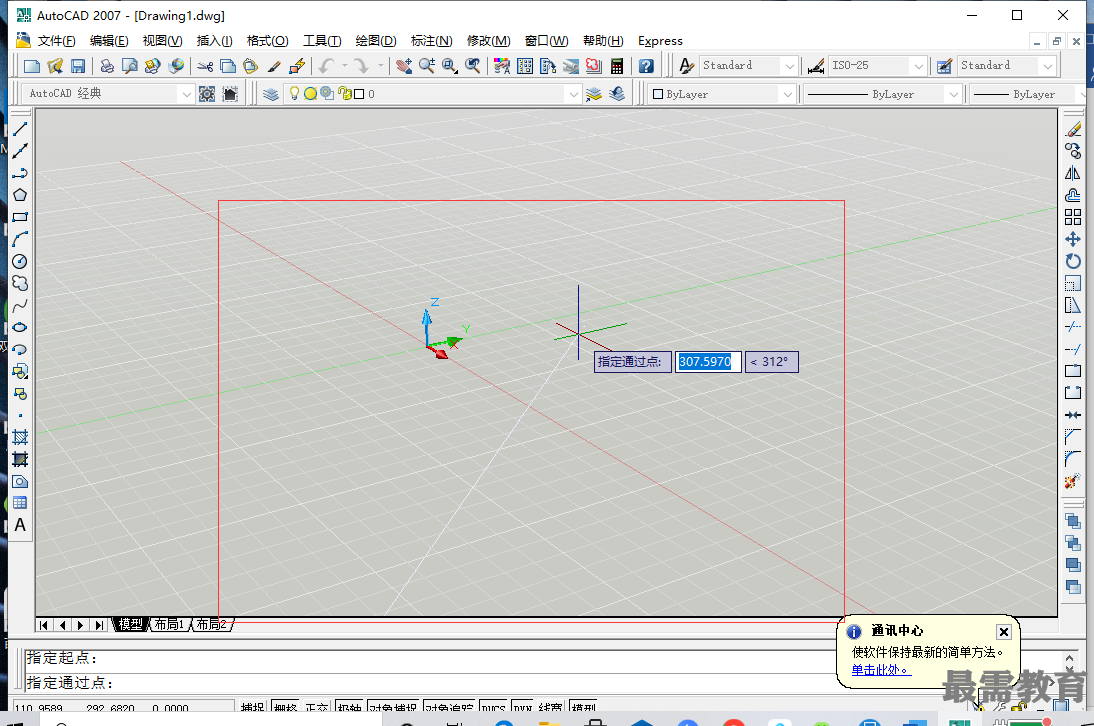This screenshot has height=726, width=1094.
Task: Select the Circle draw tool
Action: 20,262
